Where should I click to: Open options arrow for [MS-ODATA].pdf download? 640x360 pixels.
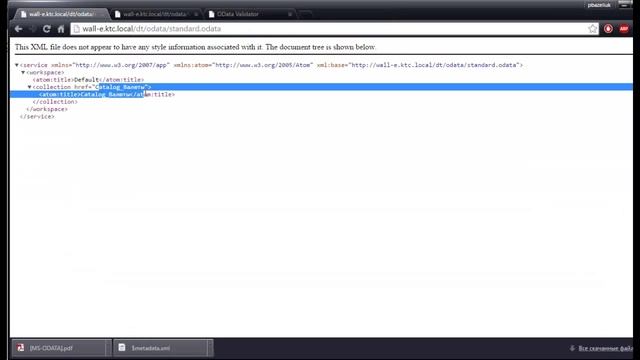click(x=109, y=348)
